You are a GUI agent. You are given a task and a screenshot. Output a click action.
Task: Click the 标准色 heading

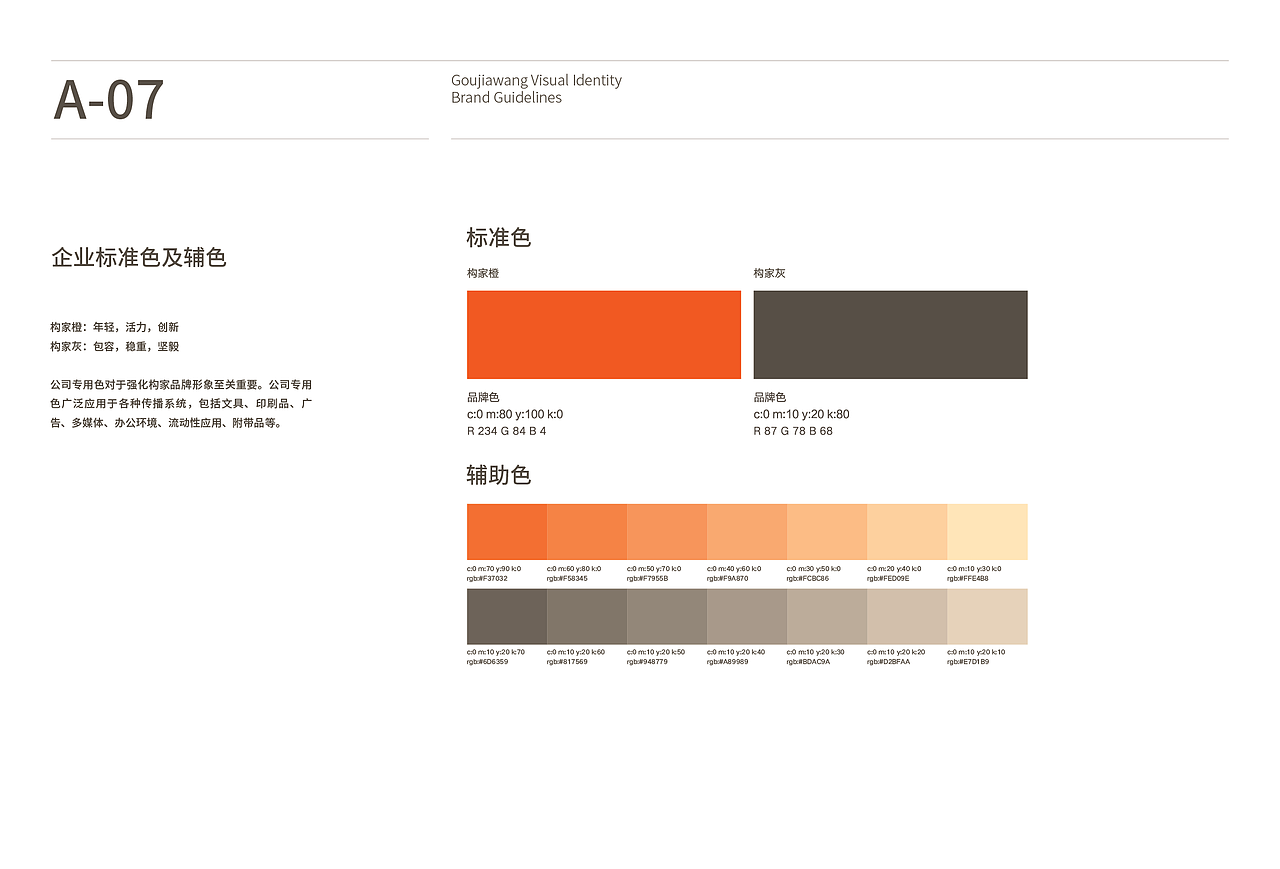pyautogui.click(x=498, y=238)
